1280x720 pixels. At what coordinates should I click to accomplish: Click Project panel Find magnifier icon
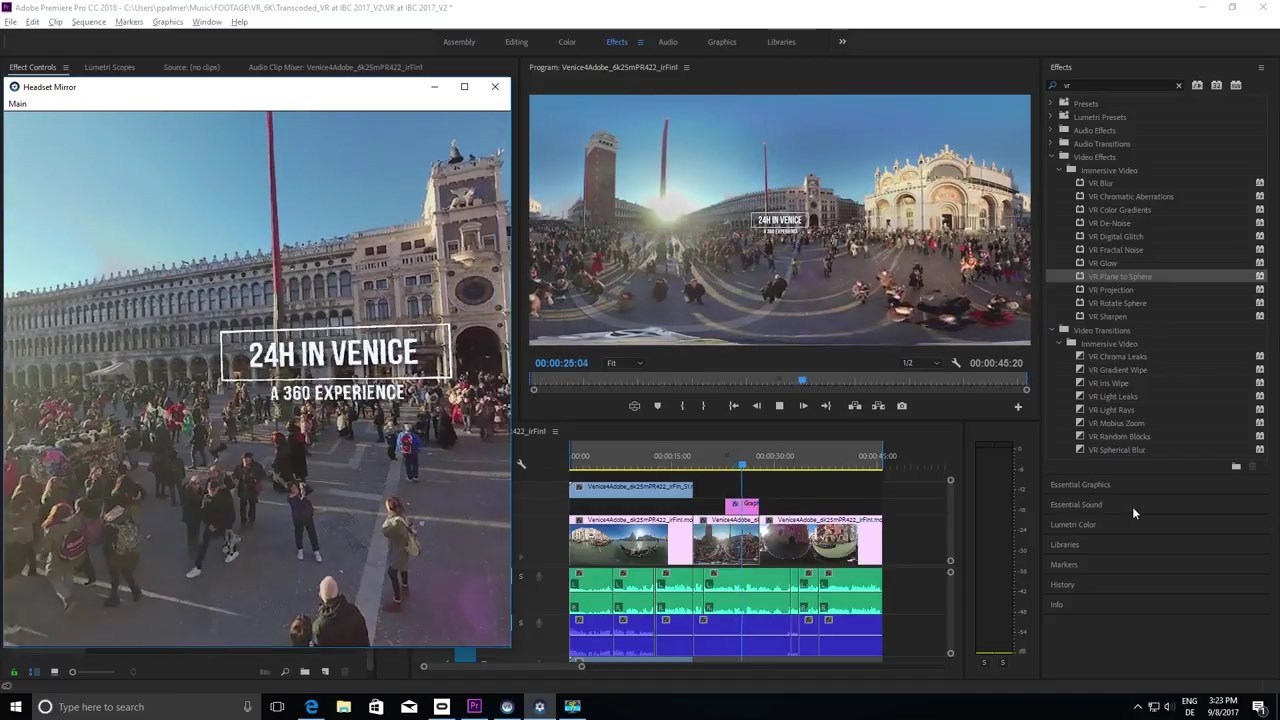(285, 672)
